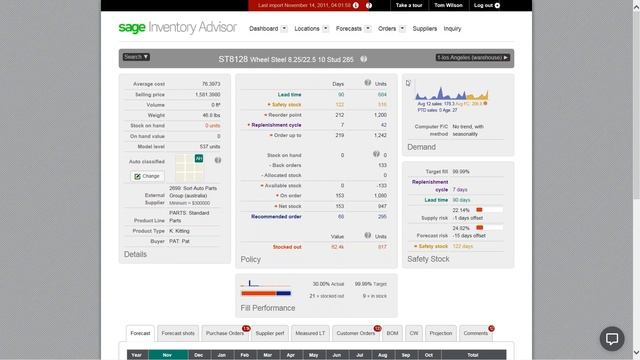Click the page vertical scrollbar down arrow
Screen dimensions: 640x360
[636, 353]
